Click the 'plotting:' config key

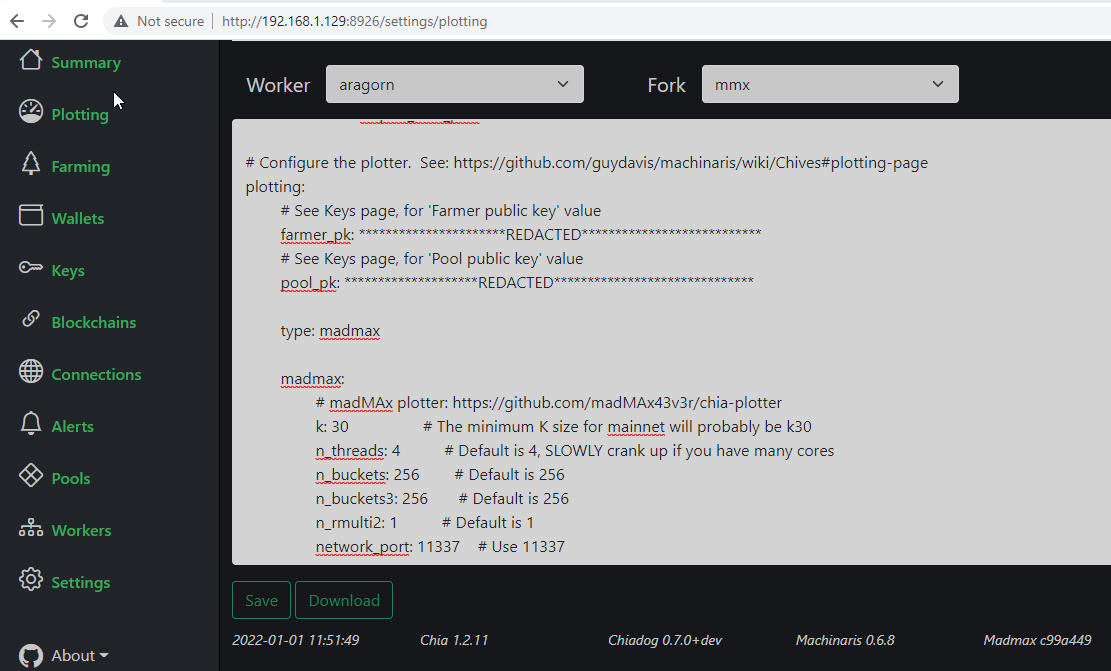[x=276, y=187]
